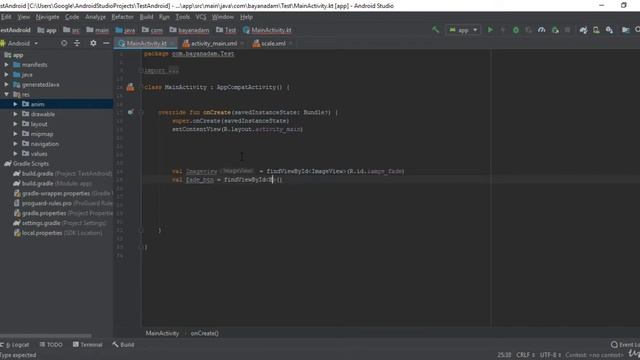This screenshot has width=640, height=360.
Task: Open the Window menu
Action: (222, 17)
